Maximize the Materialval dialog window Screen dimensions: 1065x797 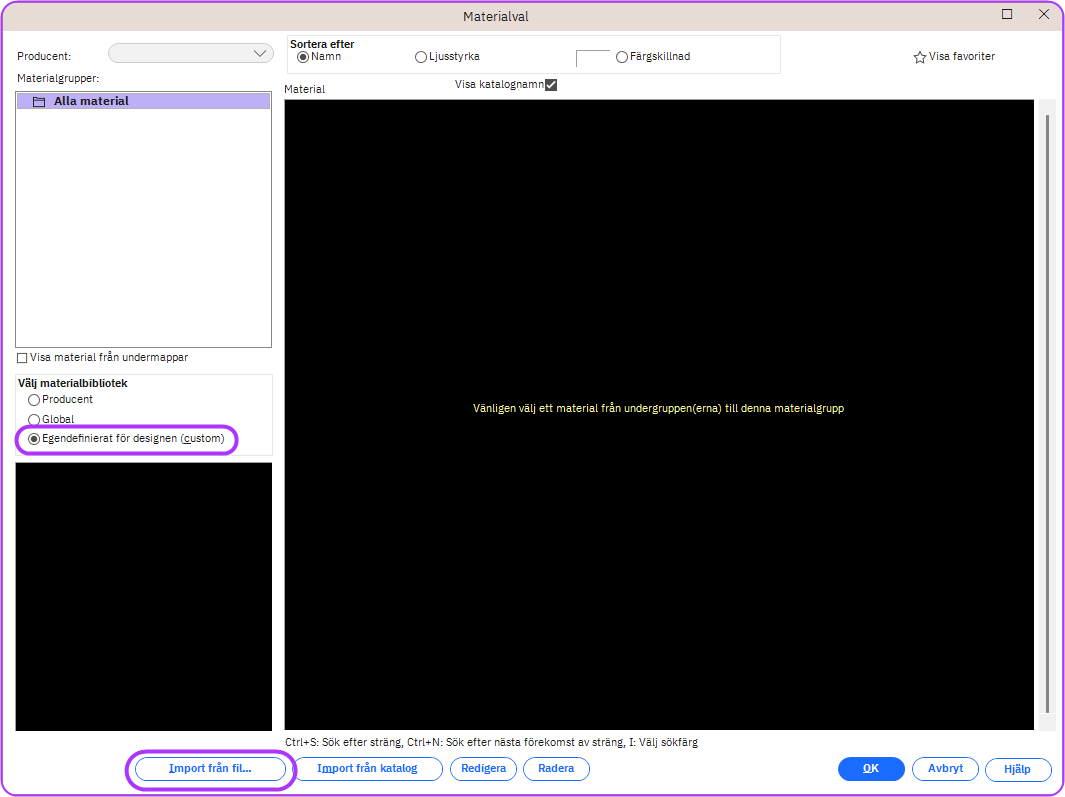(x=1007, y=14)
